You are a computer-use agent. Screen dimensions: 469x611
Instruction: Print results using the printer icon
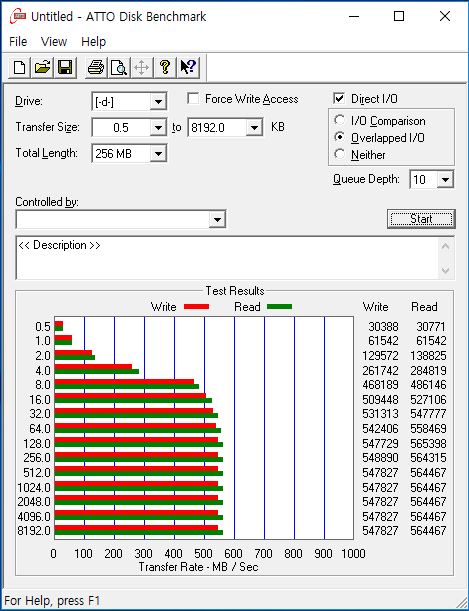tap(96, 68)
